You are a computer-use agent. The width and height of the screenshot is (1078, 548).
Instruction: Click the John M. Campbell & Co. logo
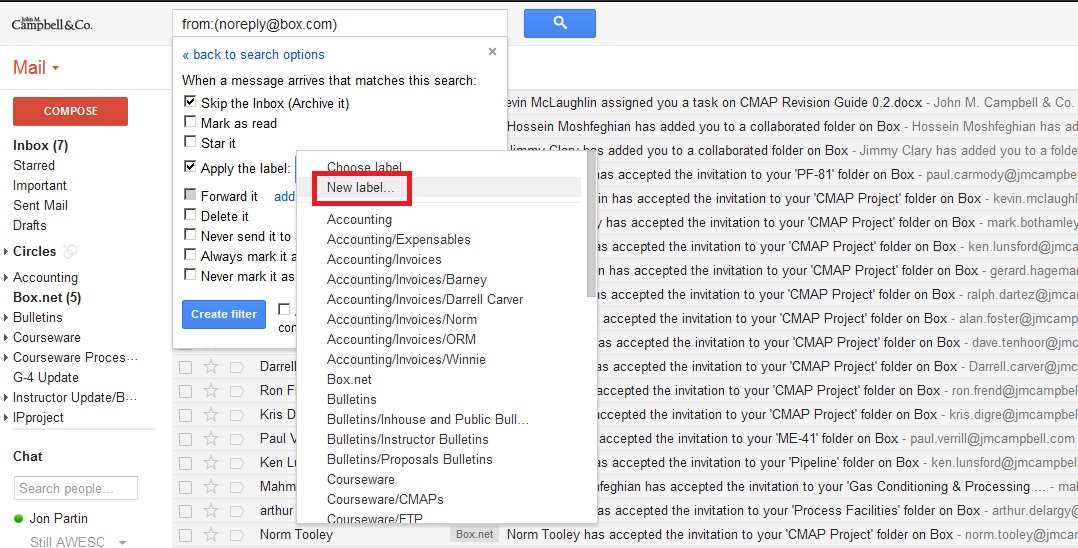point(51,24)
